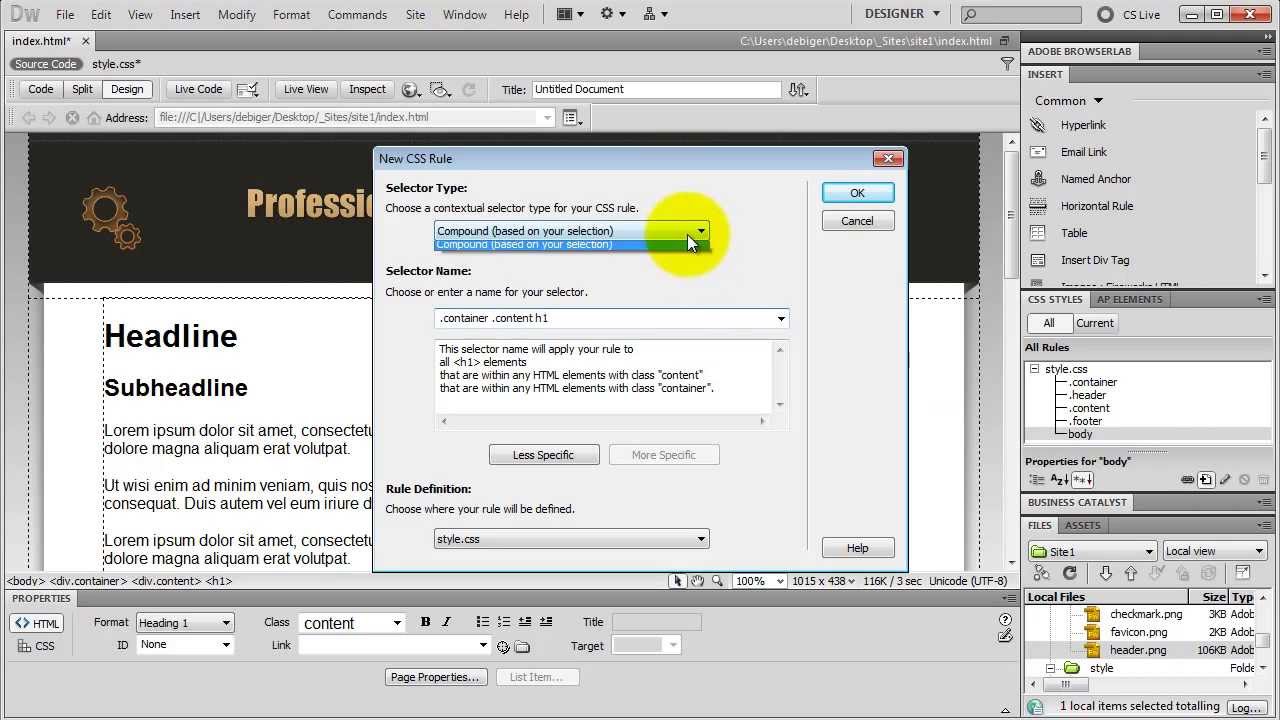The image size is (1280, 720).
Task: Click the Show category view icon
Action: [x=1037, y=480]
